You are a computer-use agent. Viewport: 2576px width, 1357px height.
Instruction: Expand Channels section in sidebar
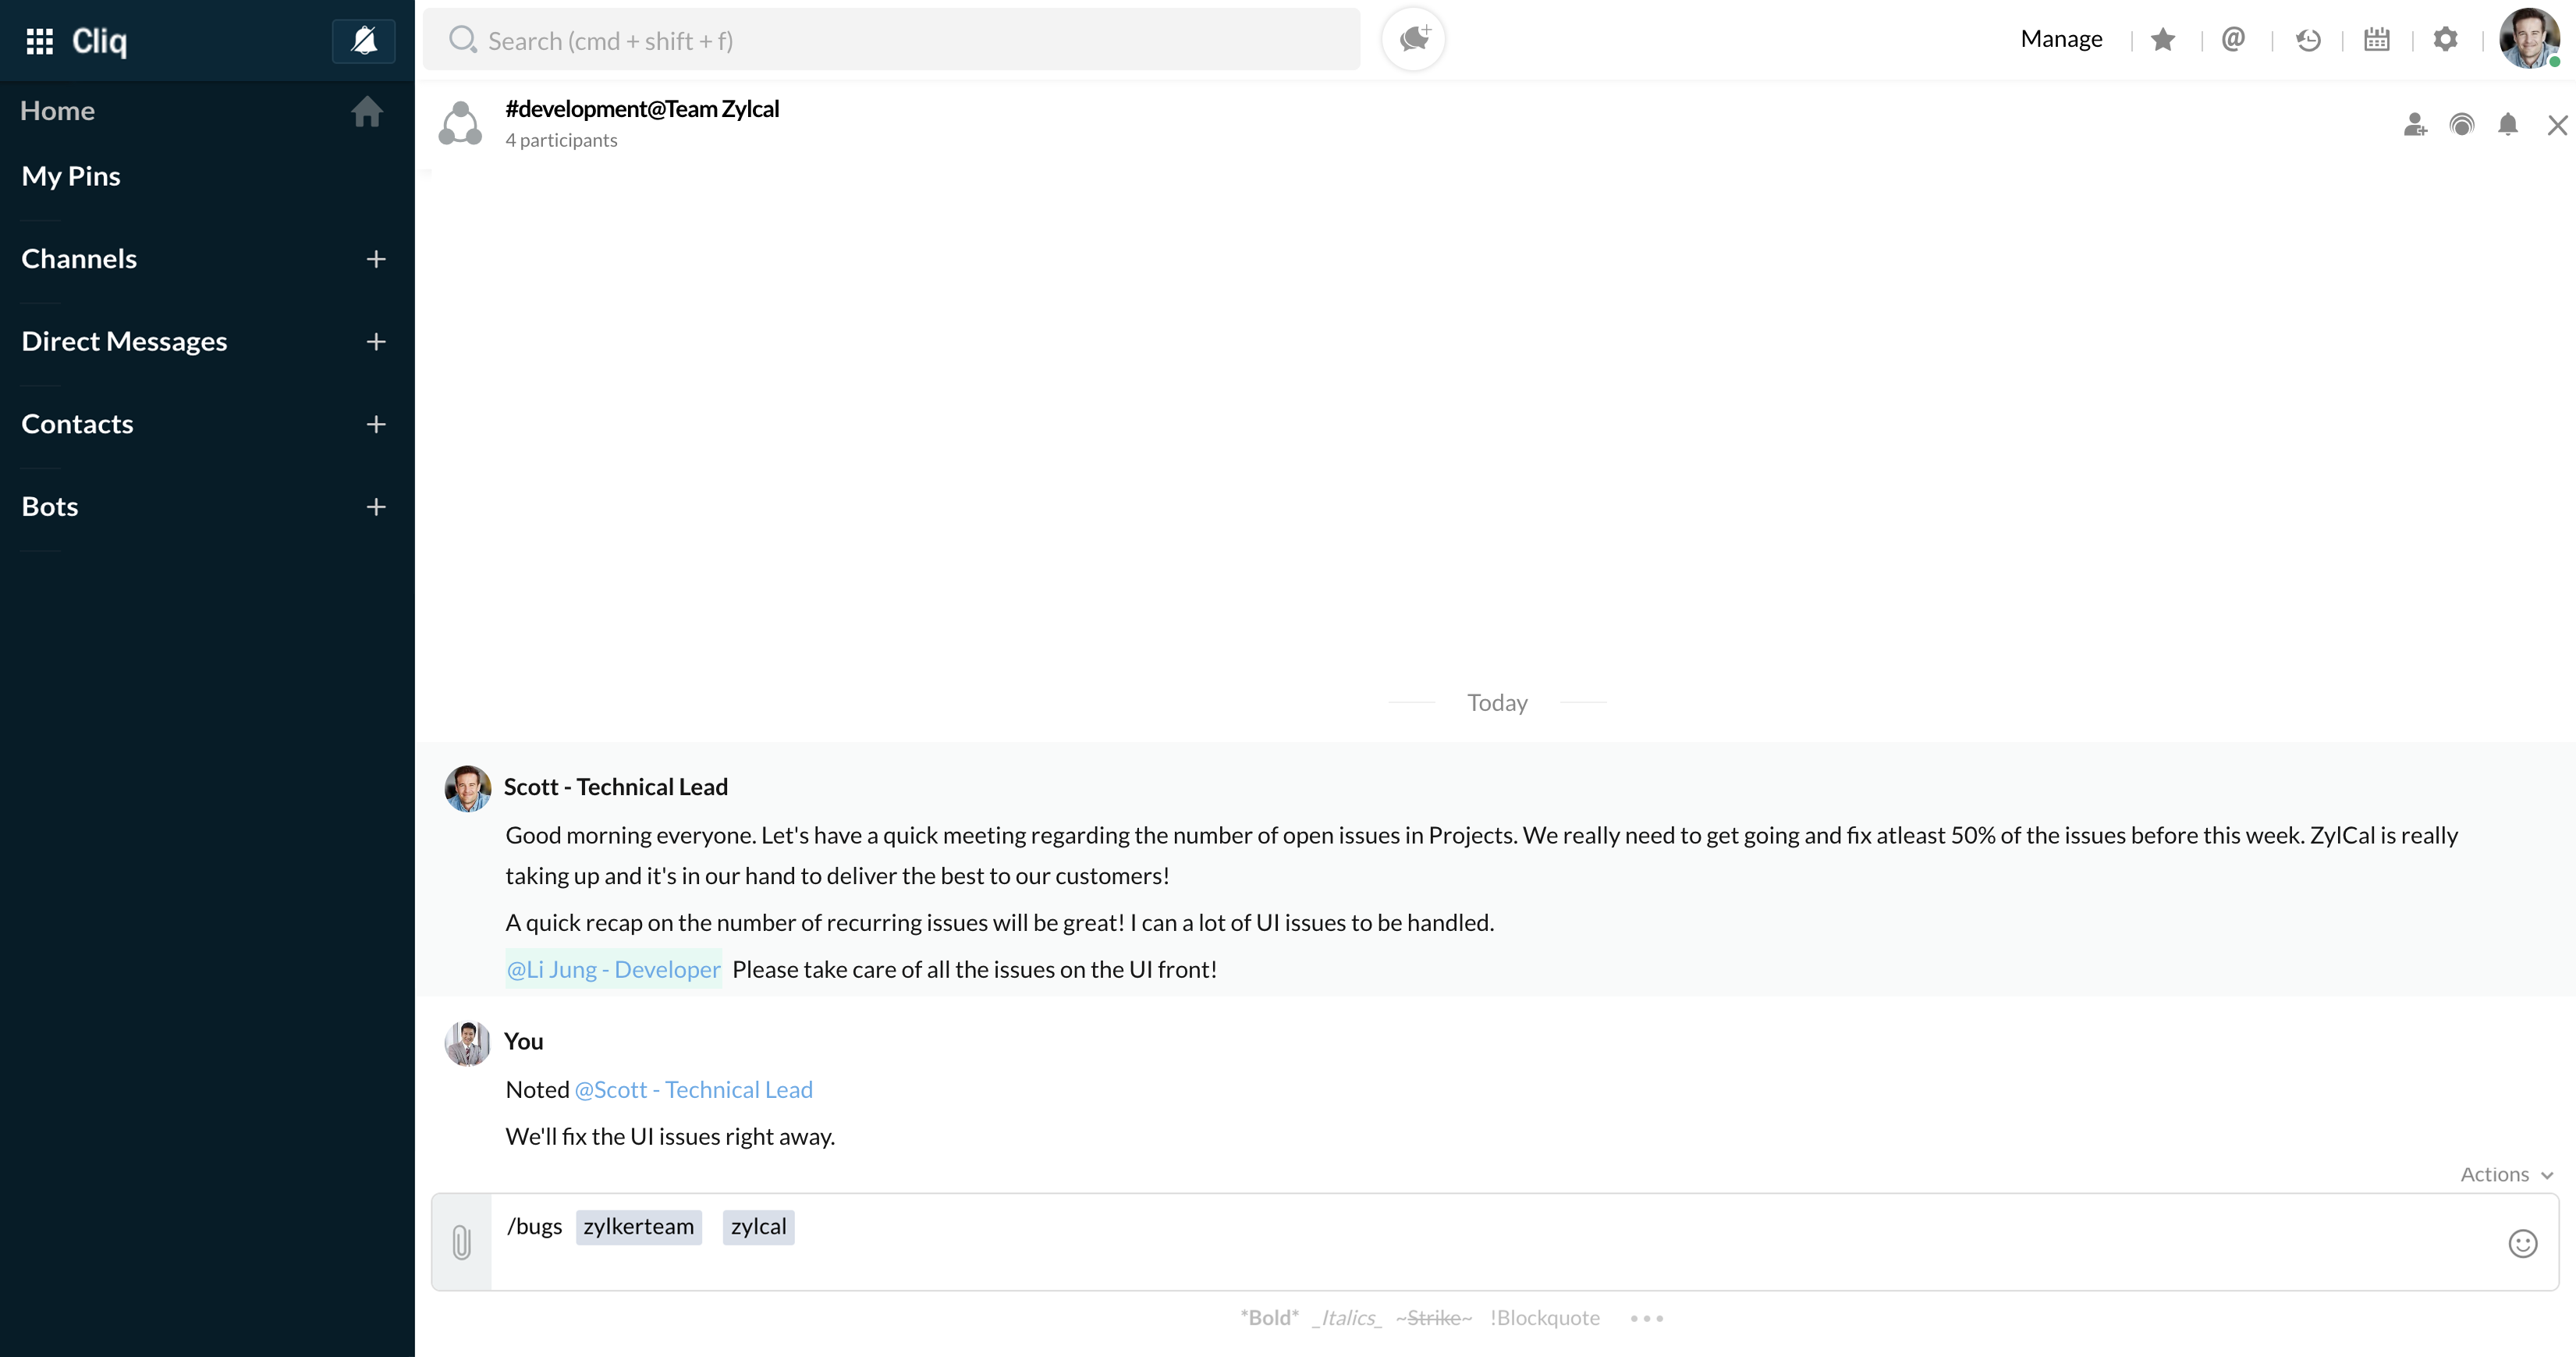[x=78, y=258]
